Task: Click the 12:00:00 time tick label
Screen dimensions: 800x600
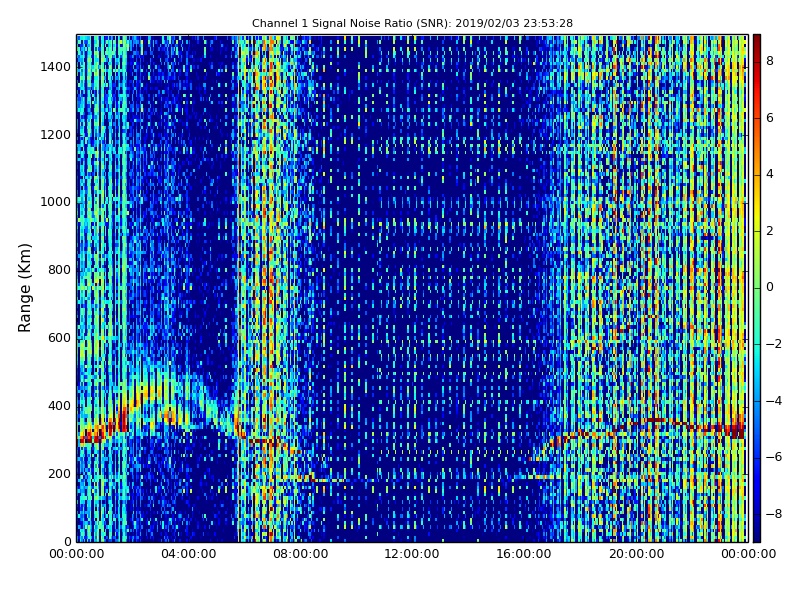Action: (412, 554)
